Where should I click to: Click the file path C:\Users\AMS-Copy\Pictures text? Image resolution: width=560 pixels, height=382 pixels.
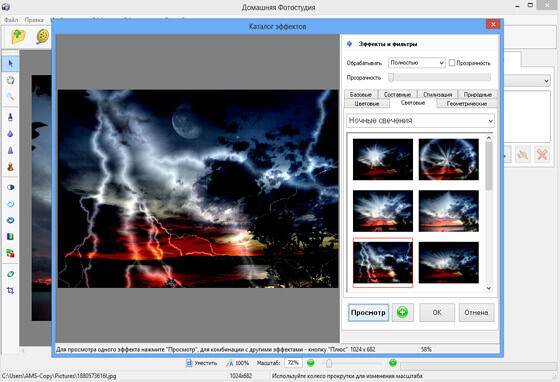pos(59,376)
